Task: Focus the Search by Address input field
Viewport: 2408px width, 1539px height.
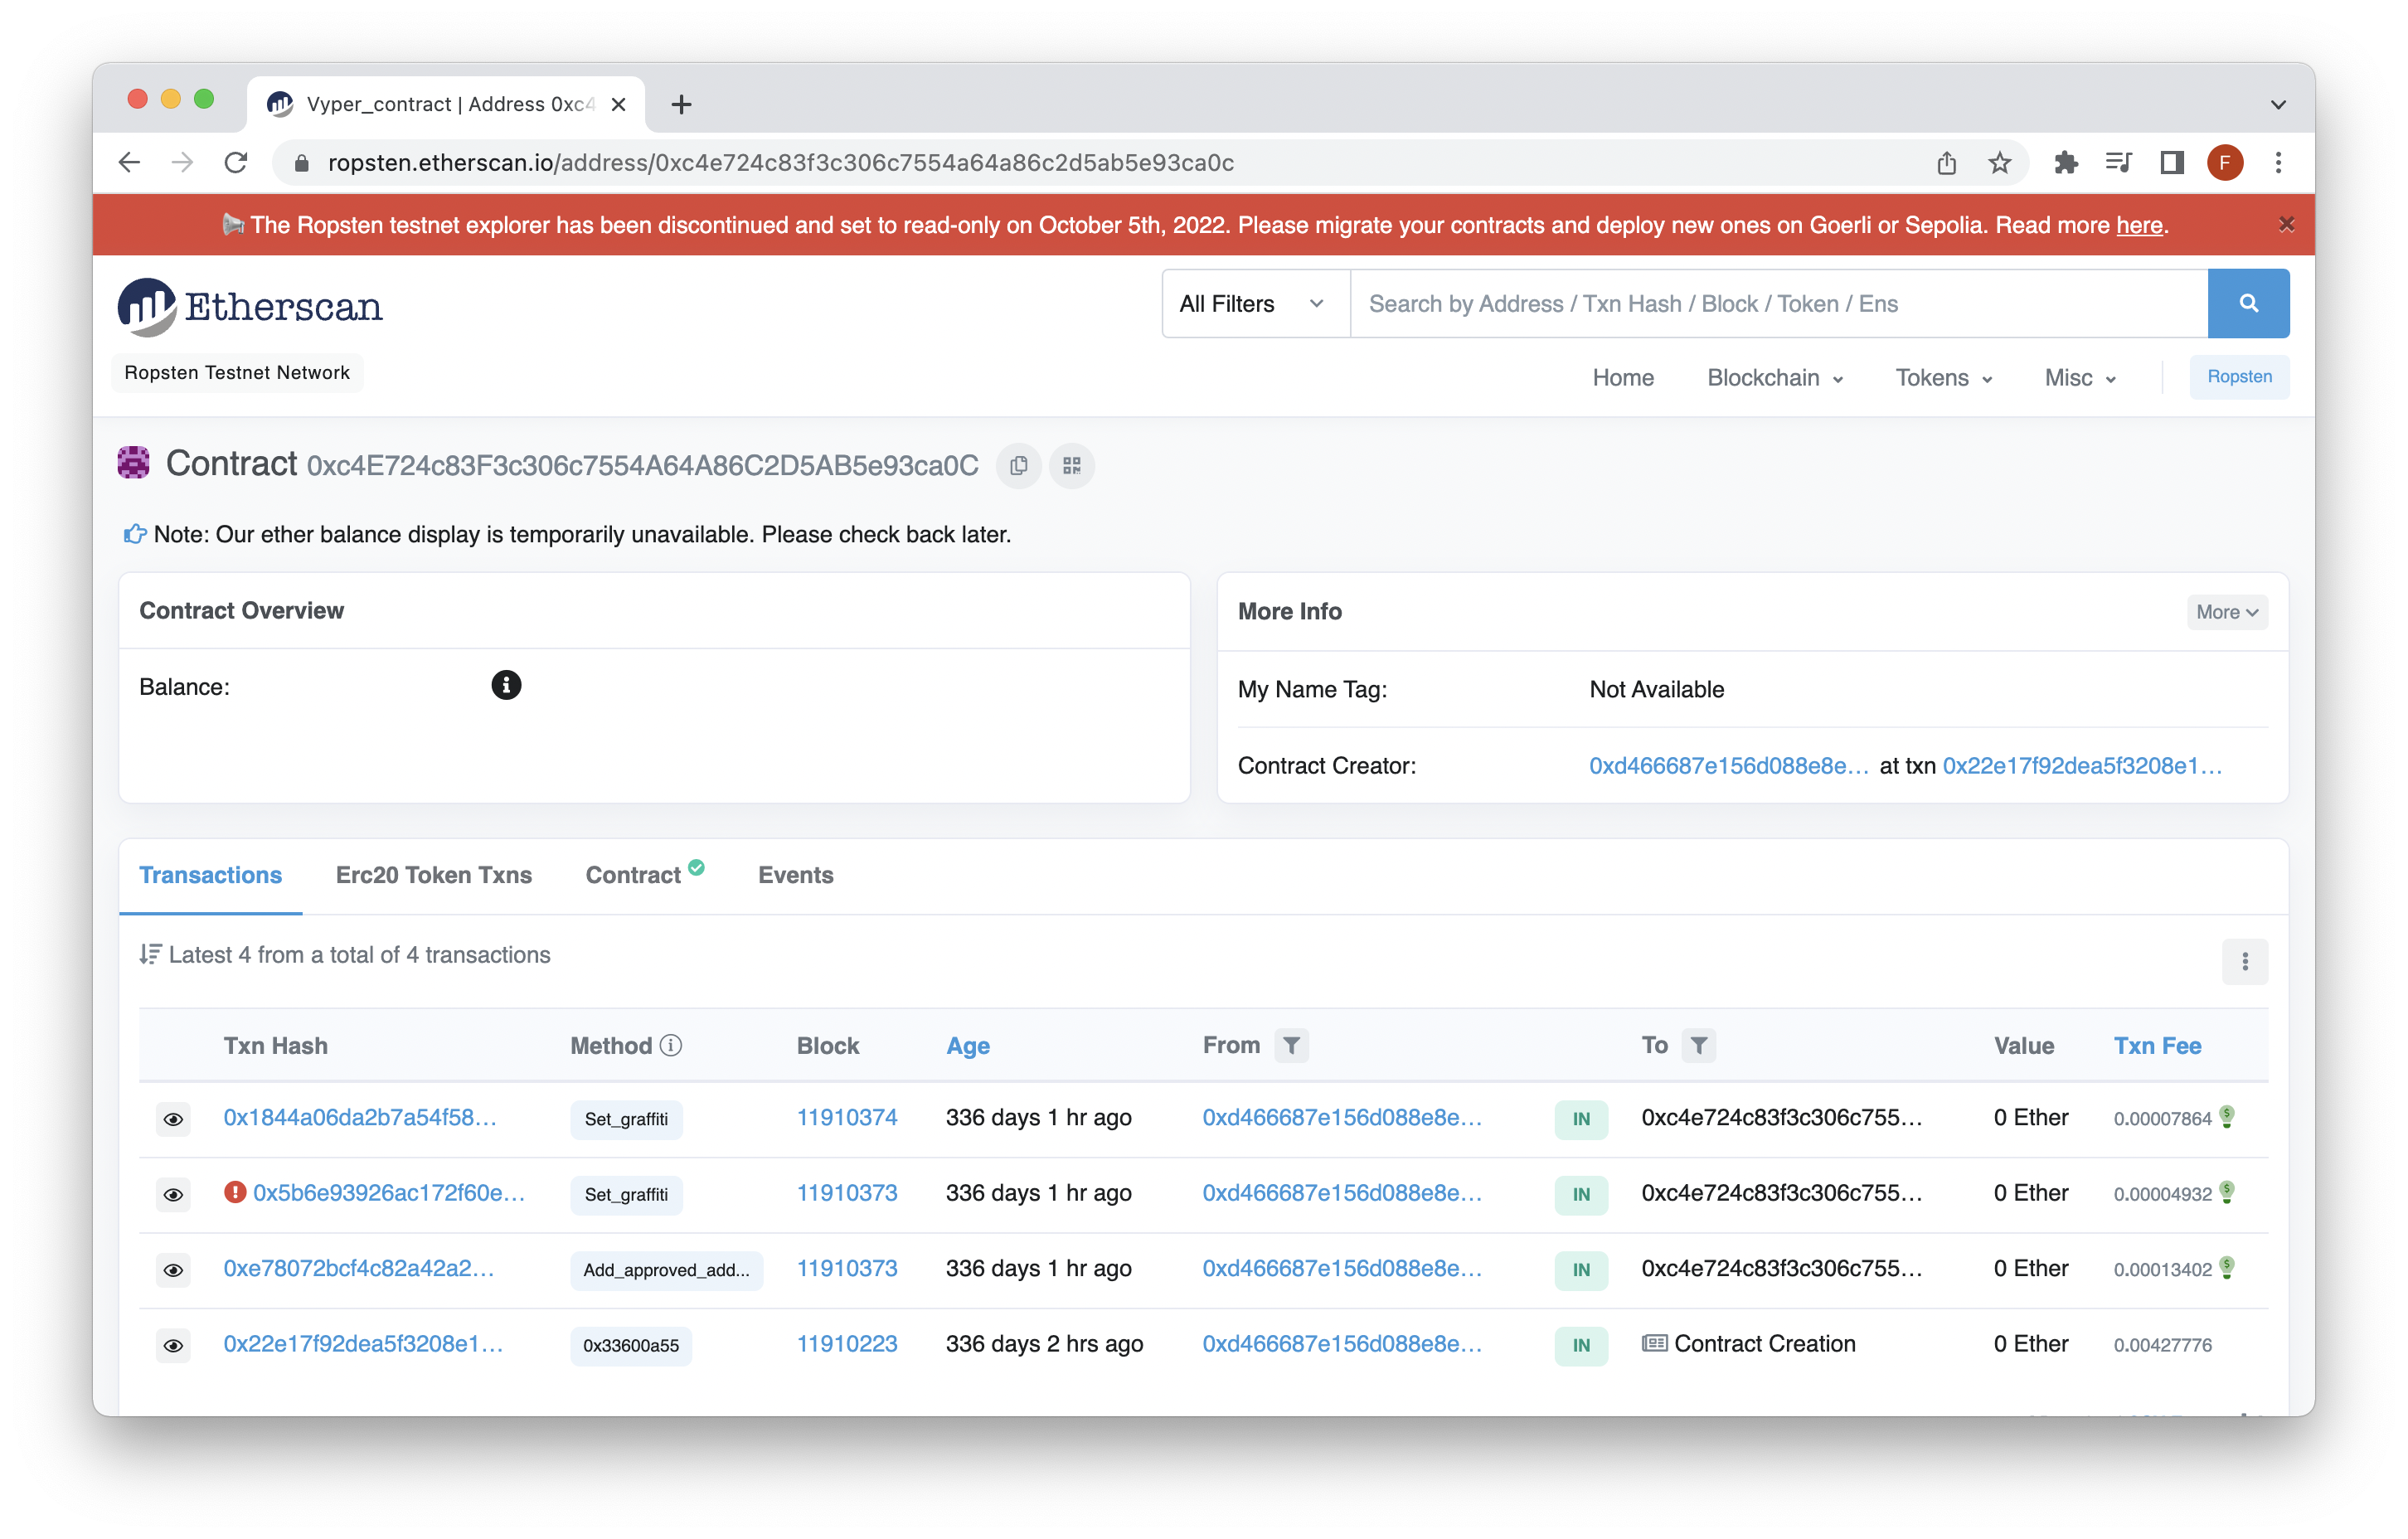Action: pyautogui.click(x=1778, y=303)
